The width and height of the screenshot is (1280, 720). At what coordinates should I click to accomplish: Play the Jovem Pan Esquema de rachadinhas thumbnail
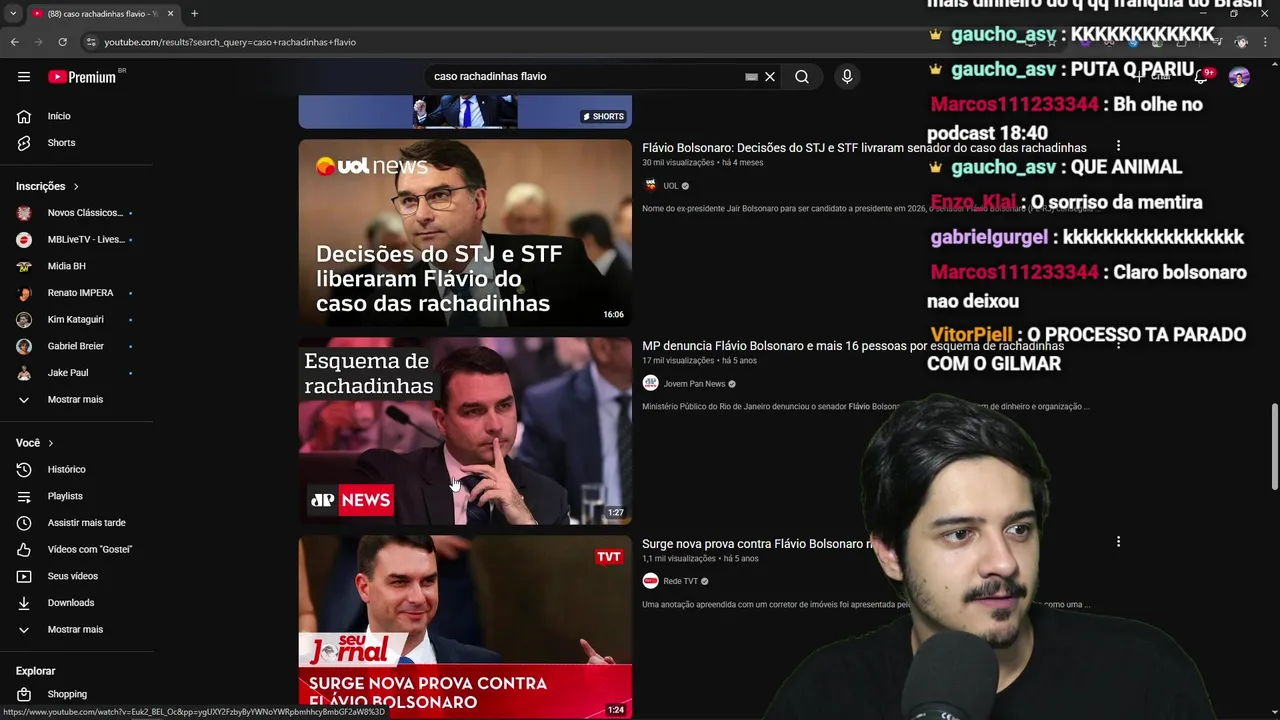(465, 431)
